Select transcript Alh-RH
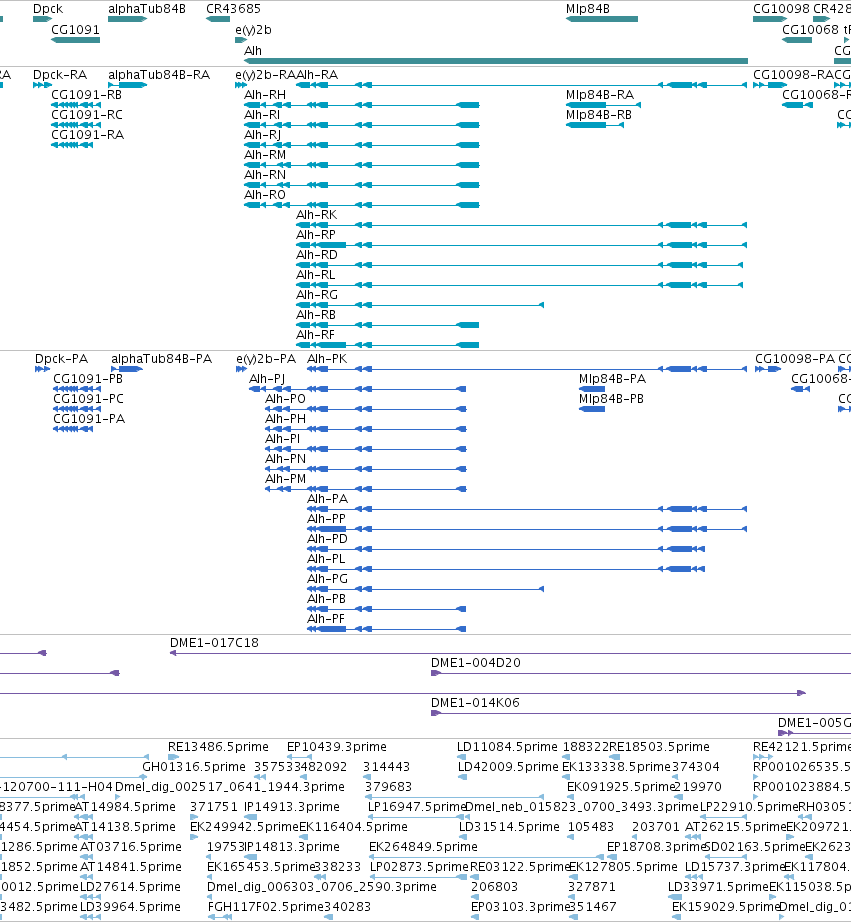This screenshot has height=922, width=851. (x=362, y=105)
